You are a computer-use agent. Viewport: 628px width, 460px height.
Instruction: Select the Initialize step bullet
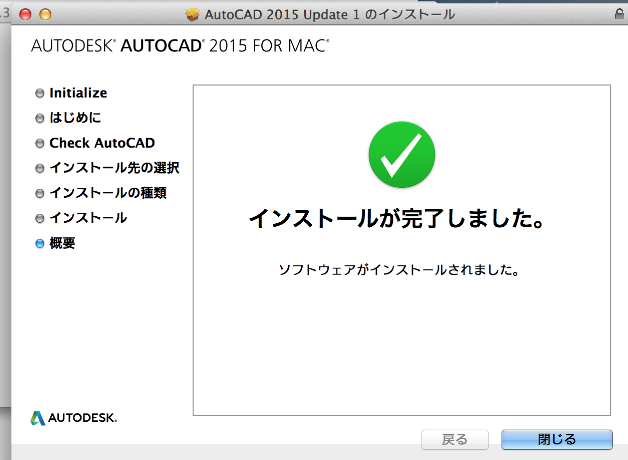(x=39, y=93)
